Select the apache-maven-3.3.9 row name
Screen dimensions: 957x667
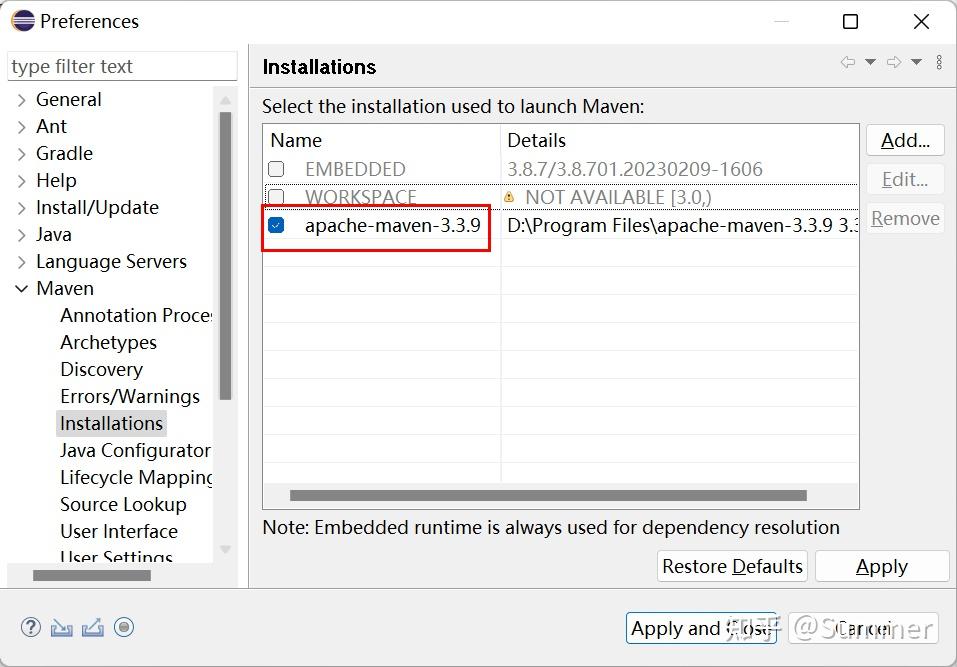(x=392, y=225)
